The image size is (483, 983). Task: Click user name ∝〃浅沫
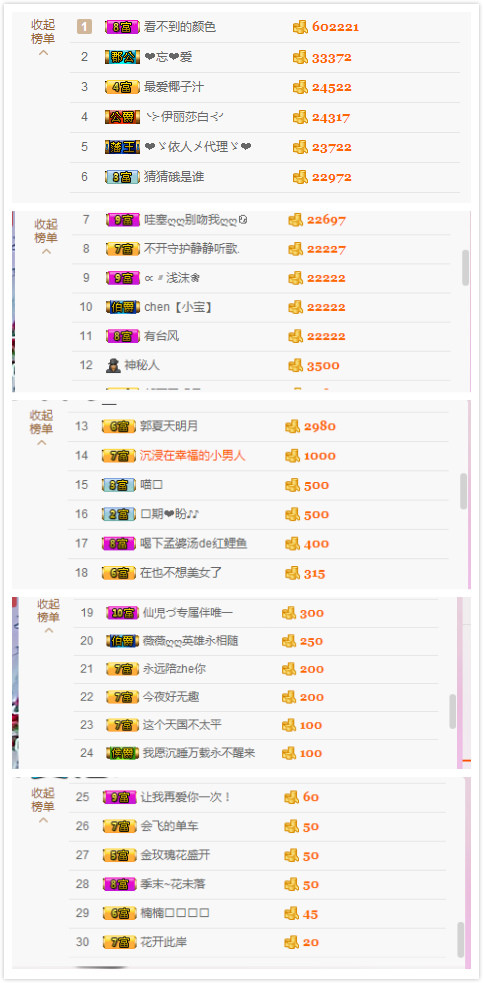point(171,278)
